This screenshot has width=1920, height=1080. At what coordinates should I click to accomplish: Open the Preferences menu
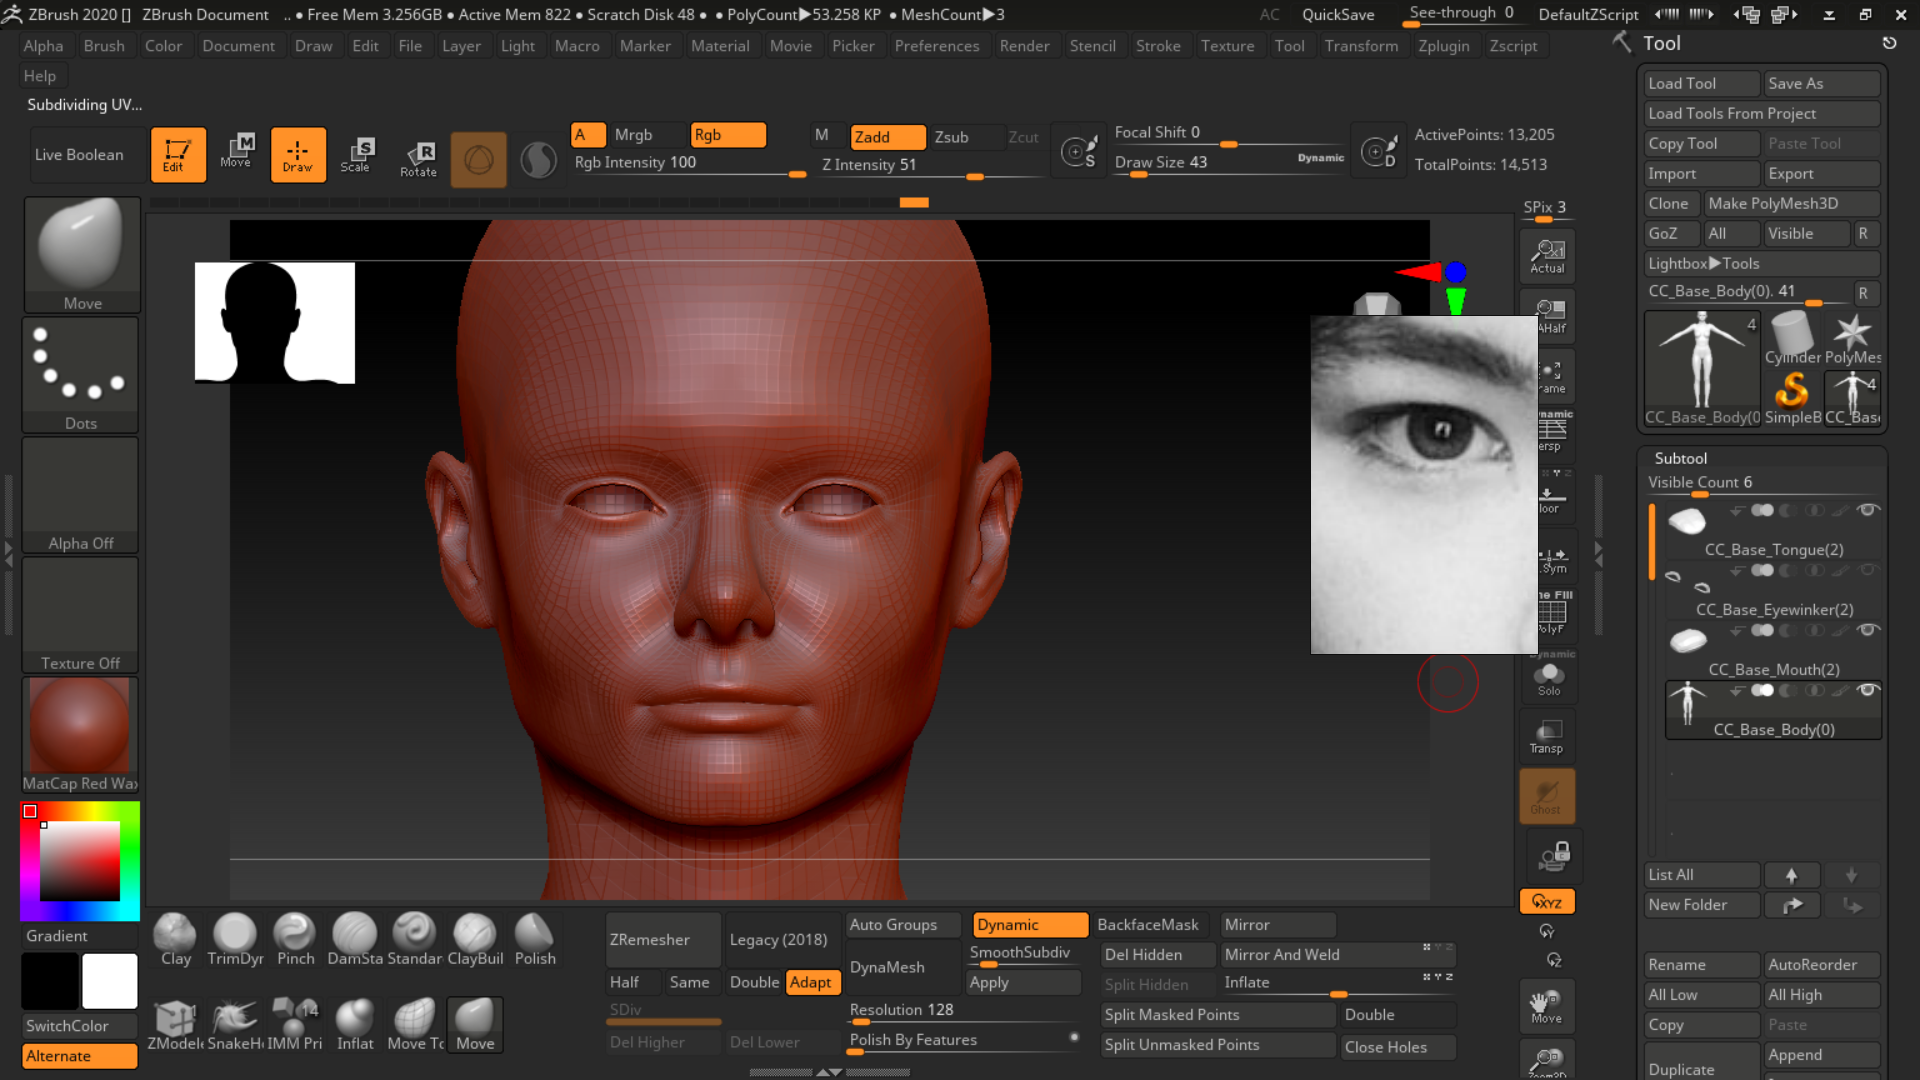click(x=937, y=46)
